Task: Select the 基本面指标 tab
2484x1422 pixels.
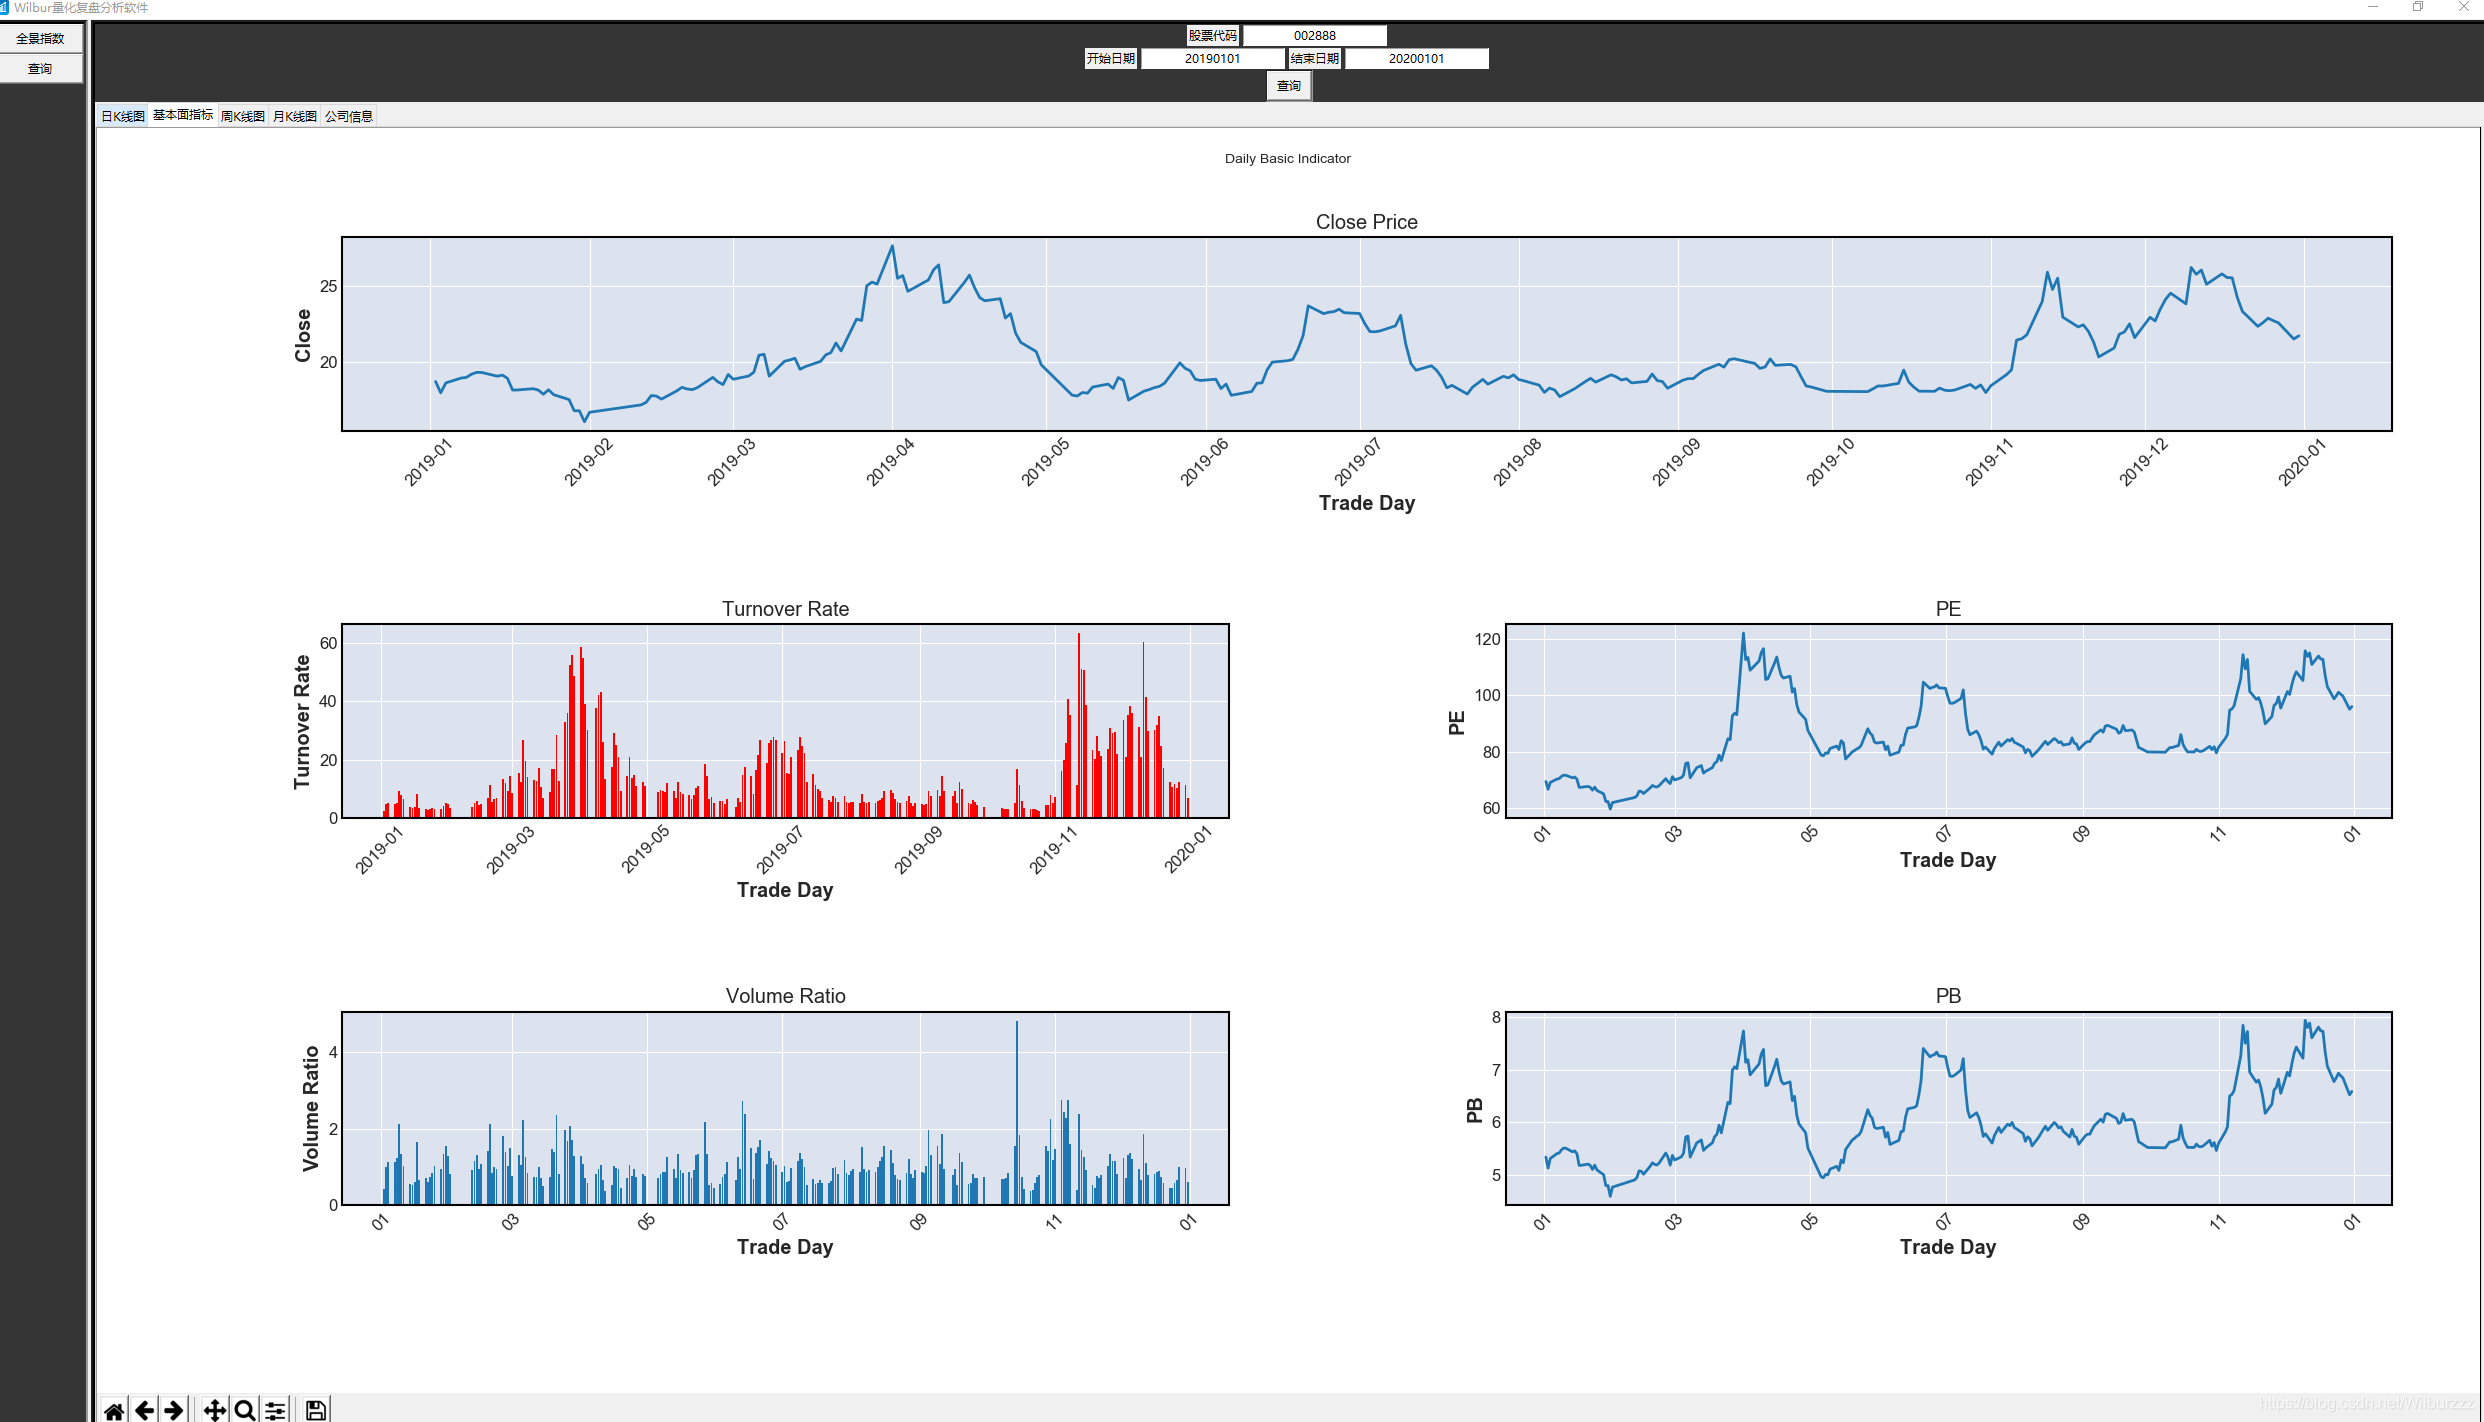Action: 183,115
